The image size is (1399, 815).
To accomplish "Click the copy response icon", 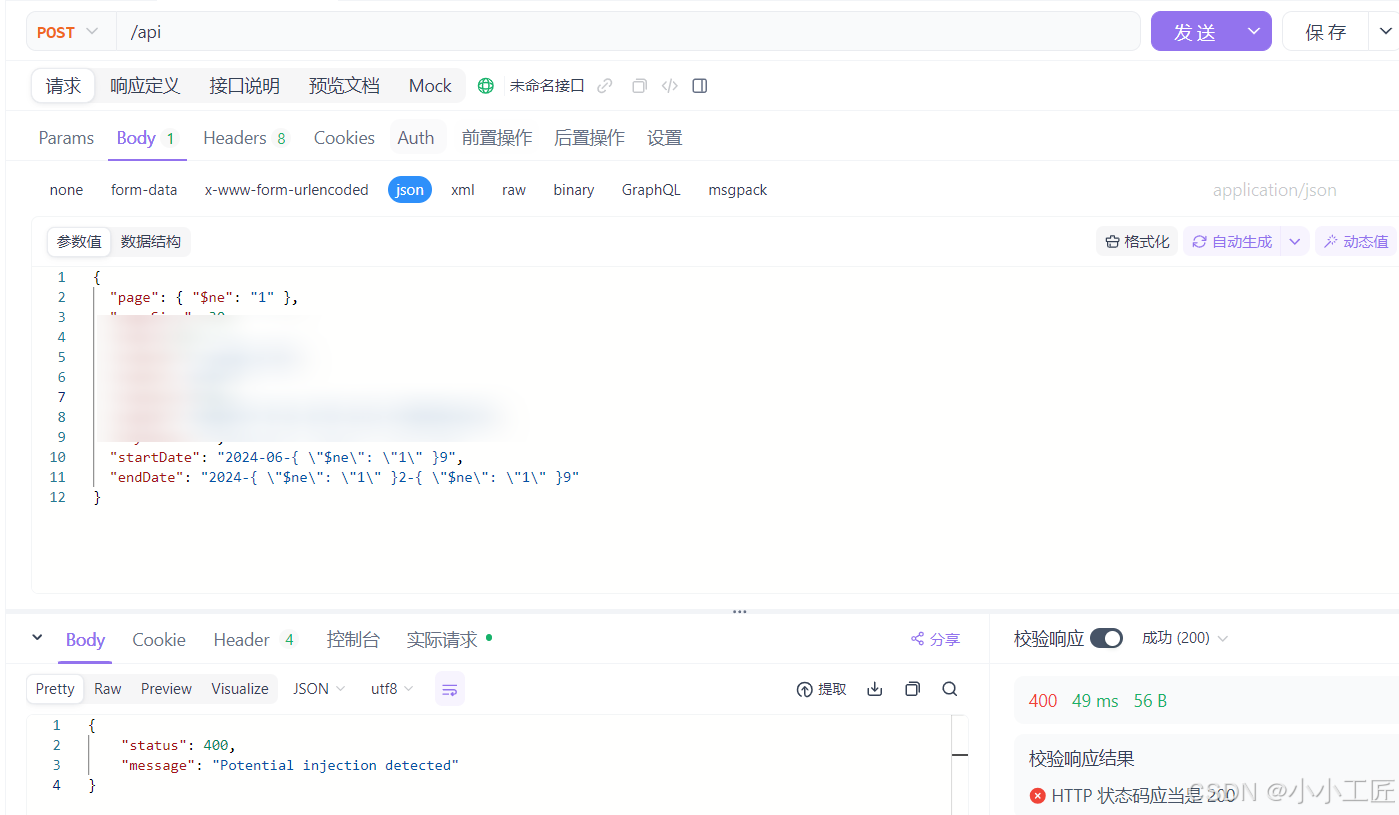I will click(x=912, y=689).
